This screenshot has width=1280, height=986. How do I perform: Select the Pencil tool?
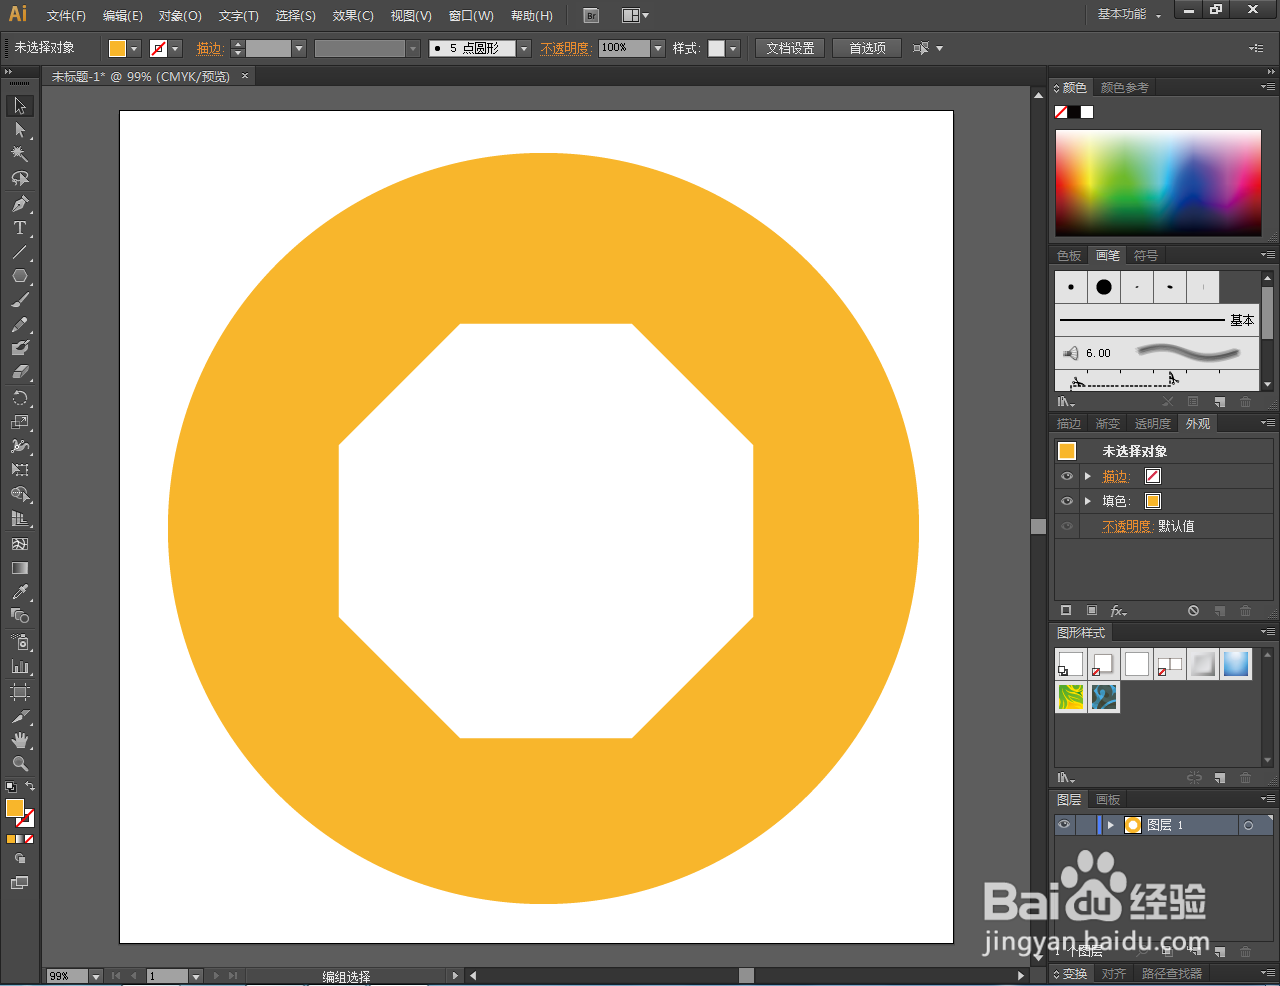[20, 325]
